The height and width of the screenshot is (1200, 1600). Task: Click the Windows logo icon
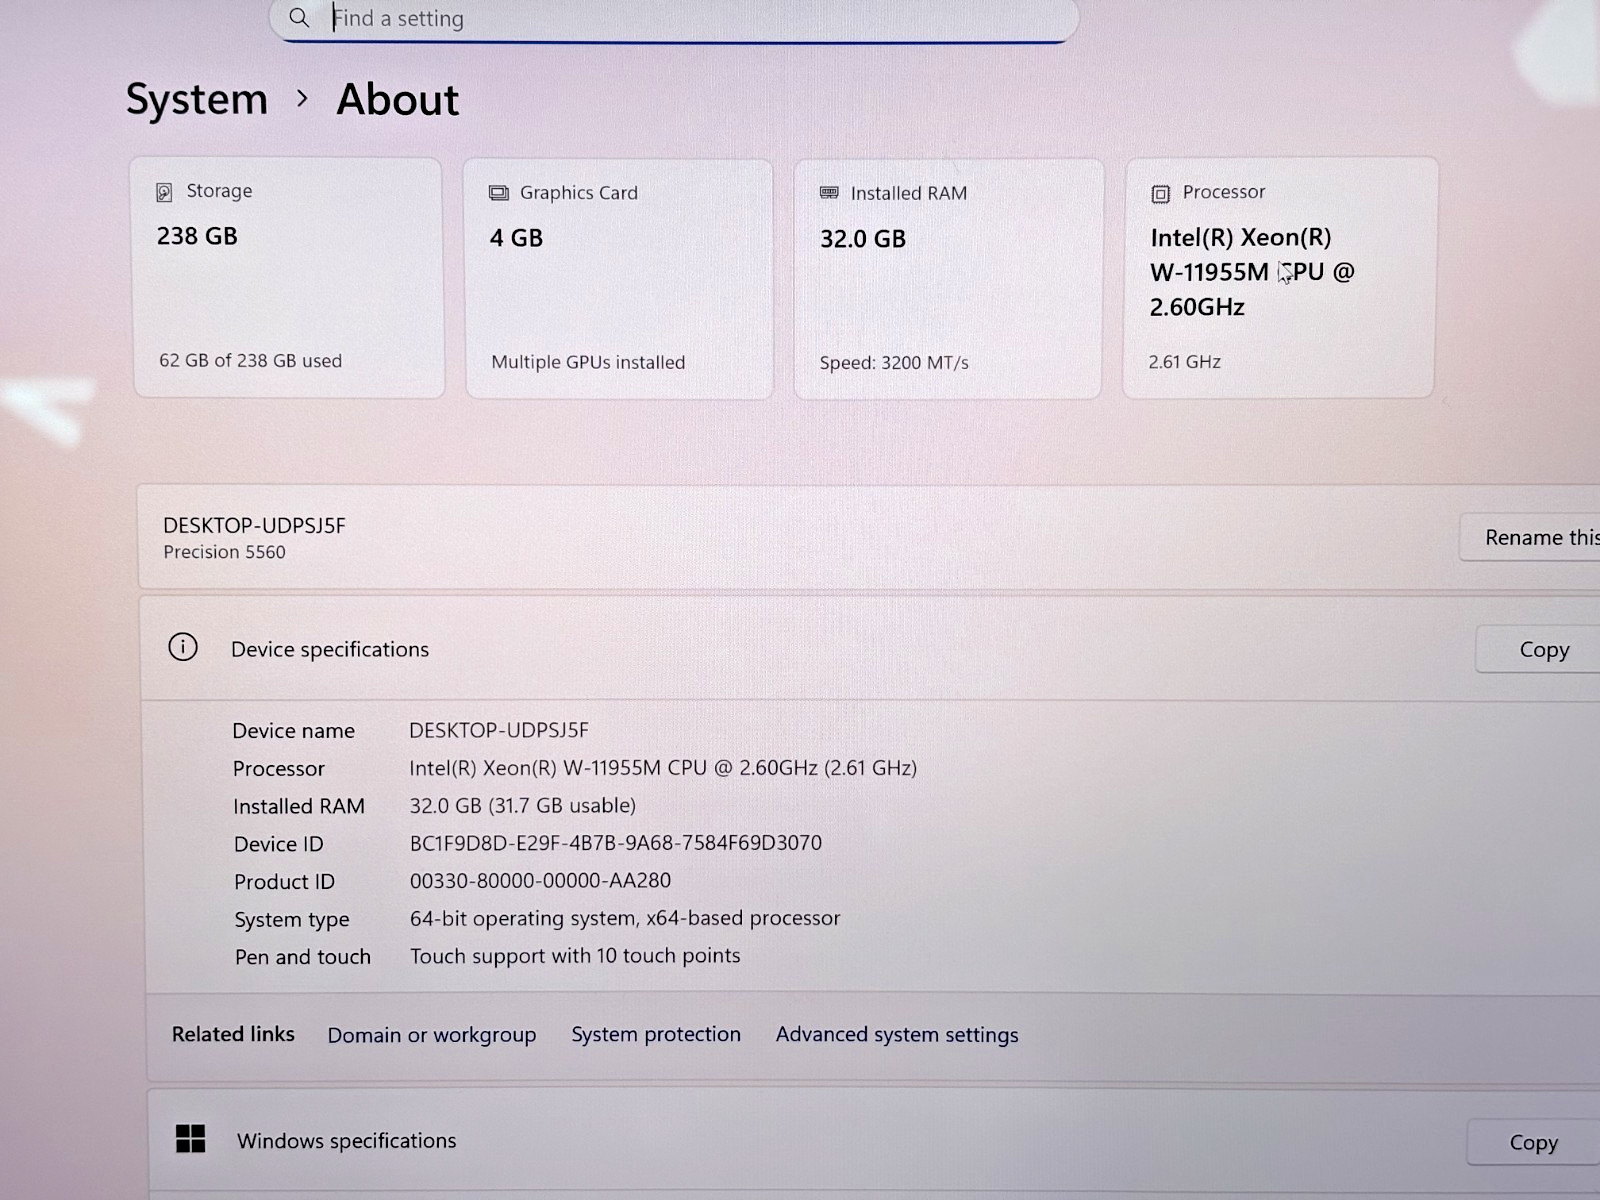[x=190, y=1139]
